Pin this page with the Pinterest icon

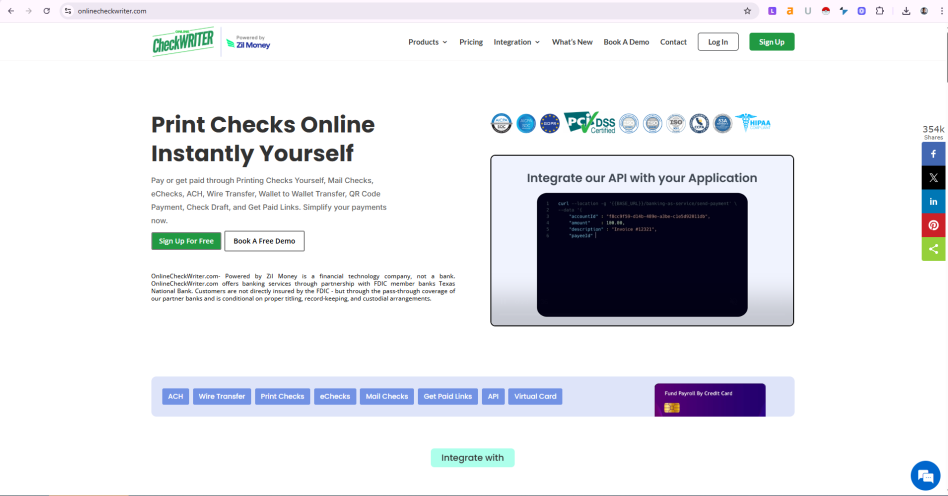933,225
